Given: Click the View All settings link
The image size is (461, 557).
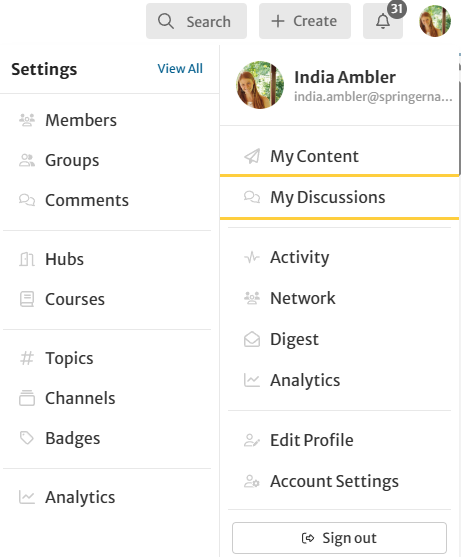Looking at the screenshot, I should [180, 69].
